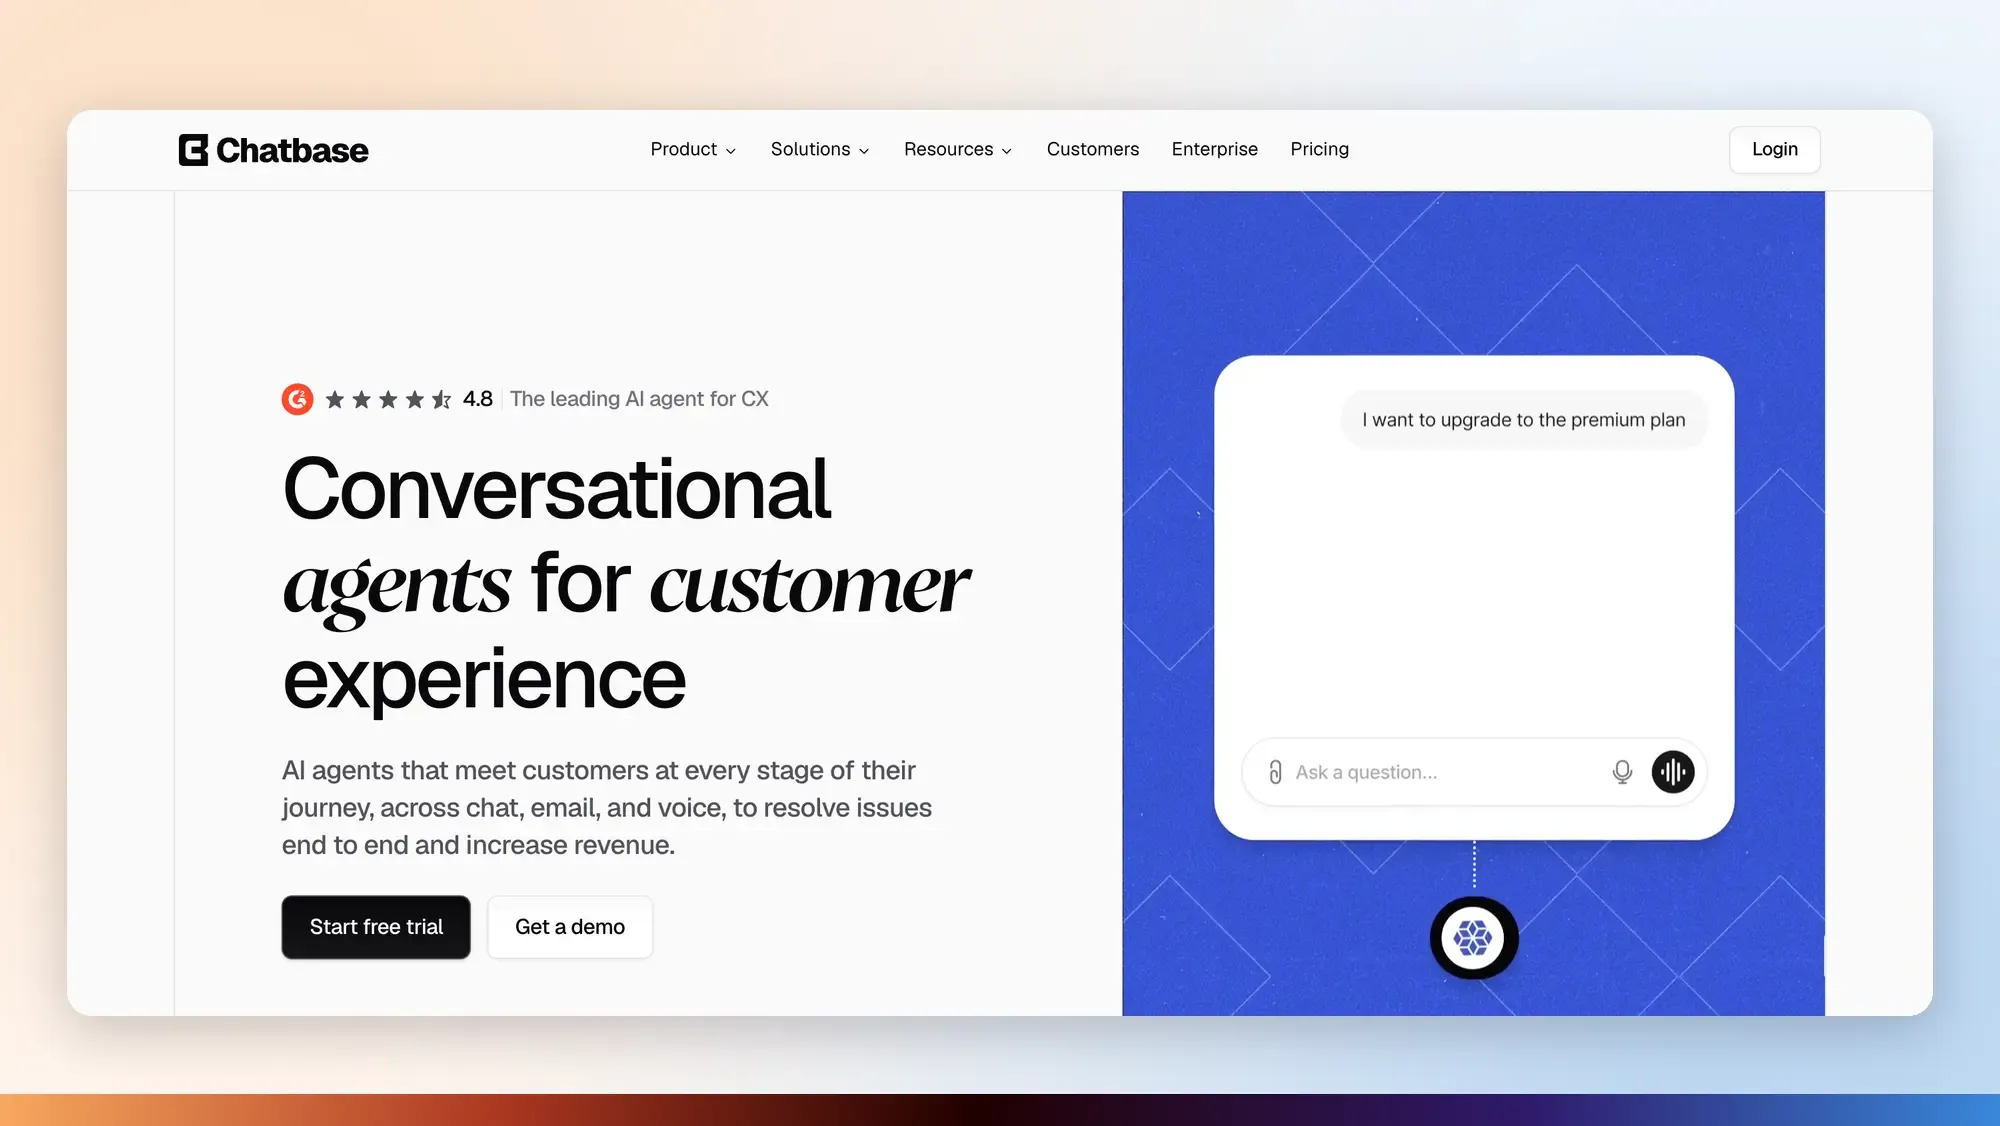Click the Chatbase logo
This screenshot has width=2000, height=1126.
[x=273, y=150]
